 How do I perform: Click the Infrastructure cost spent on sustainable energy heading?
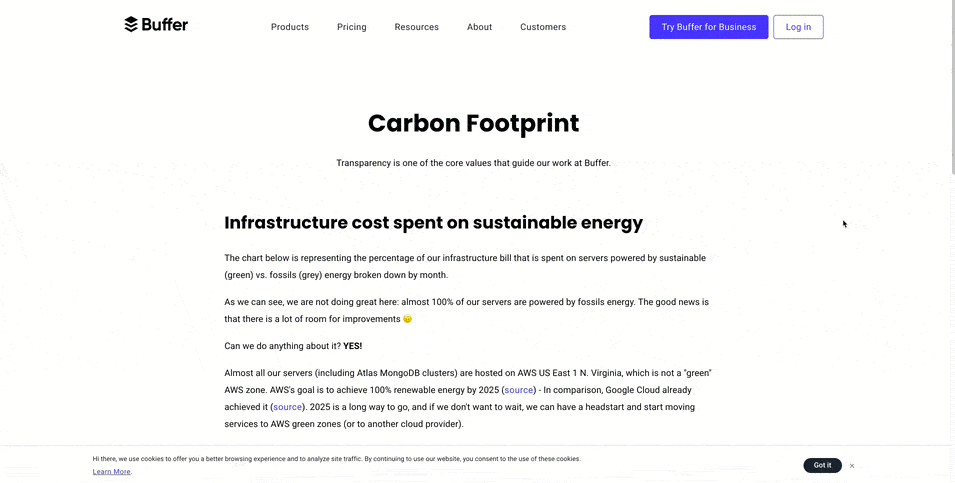coord(434,223)
